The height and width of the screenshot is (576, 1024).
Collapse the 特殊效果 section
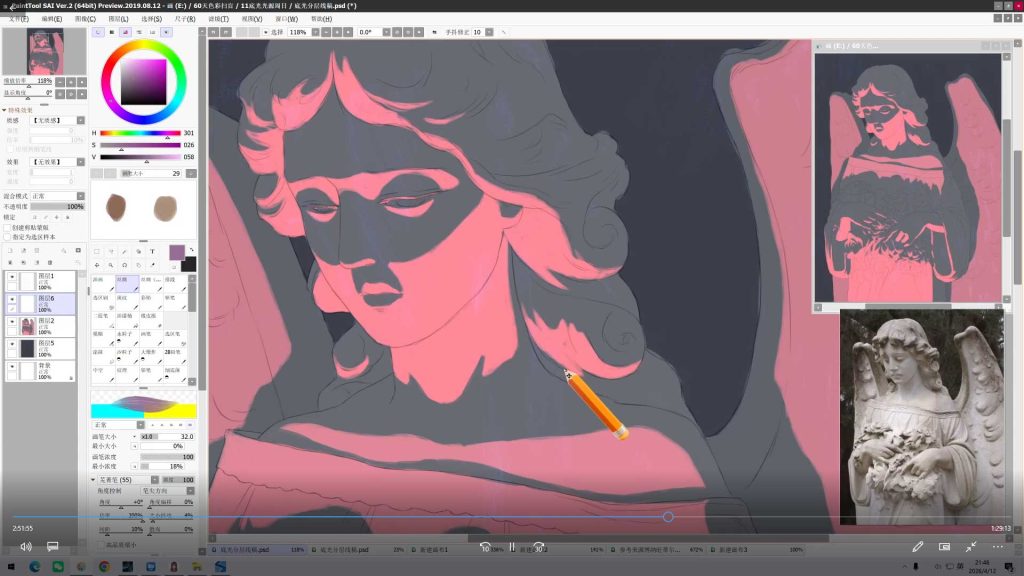[x=5, y=110]
